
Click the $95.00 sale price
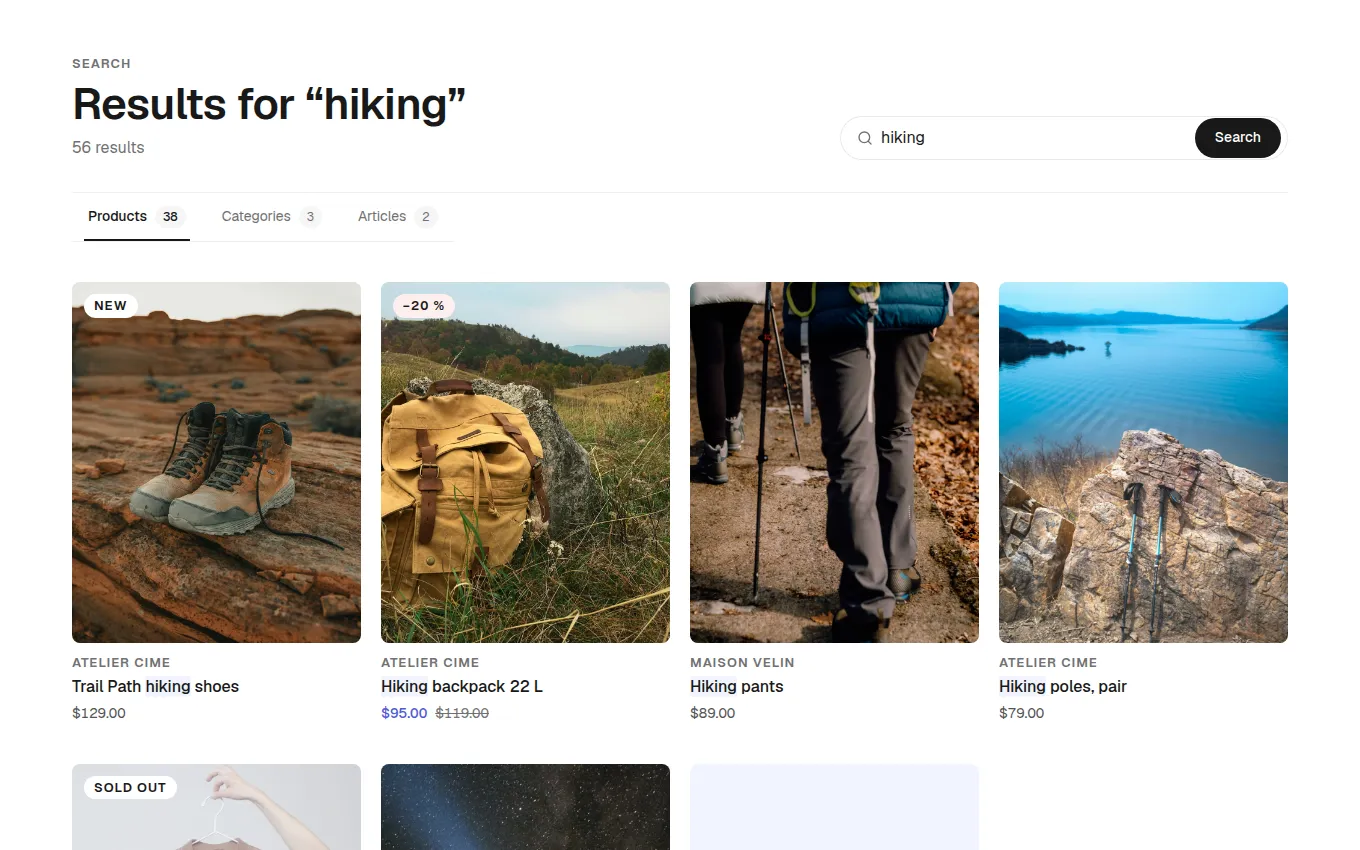[x=404, y=713]
